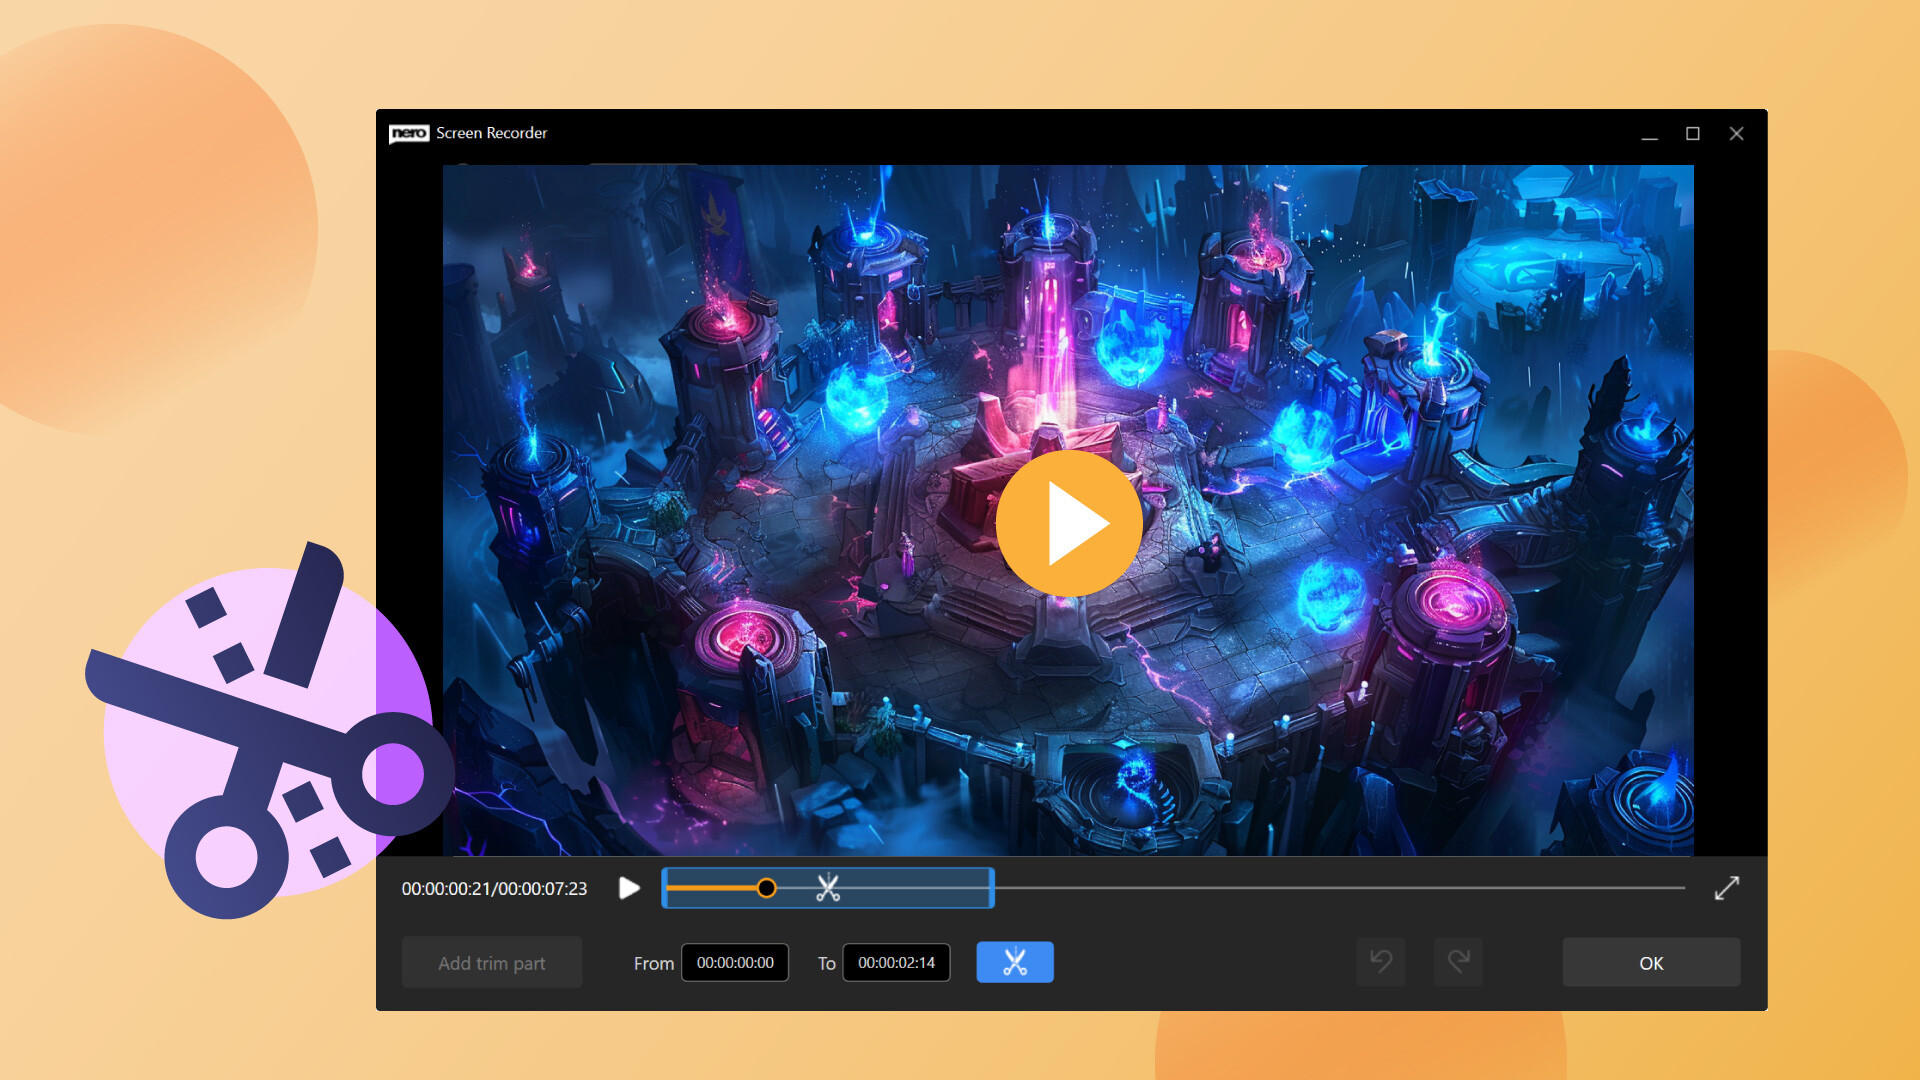Expand the player with the diagonal arrow icon
1920x1080 pixels.
coord(1726,888)
